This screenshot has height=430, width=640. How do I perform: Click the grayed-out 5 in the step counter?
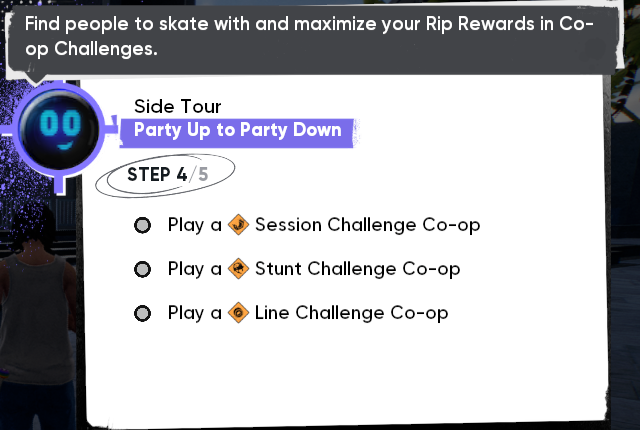click(x=203, y=175)
